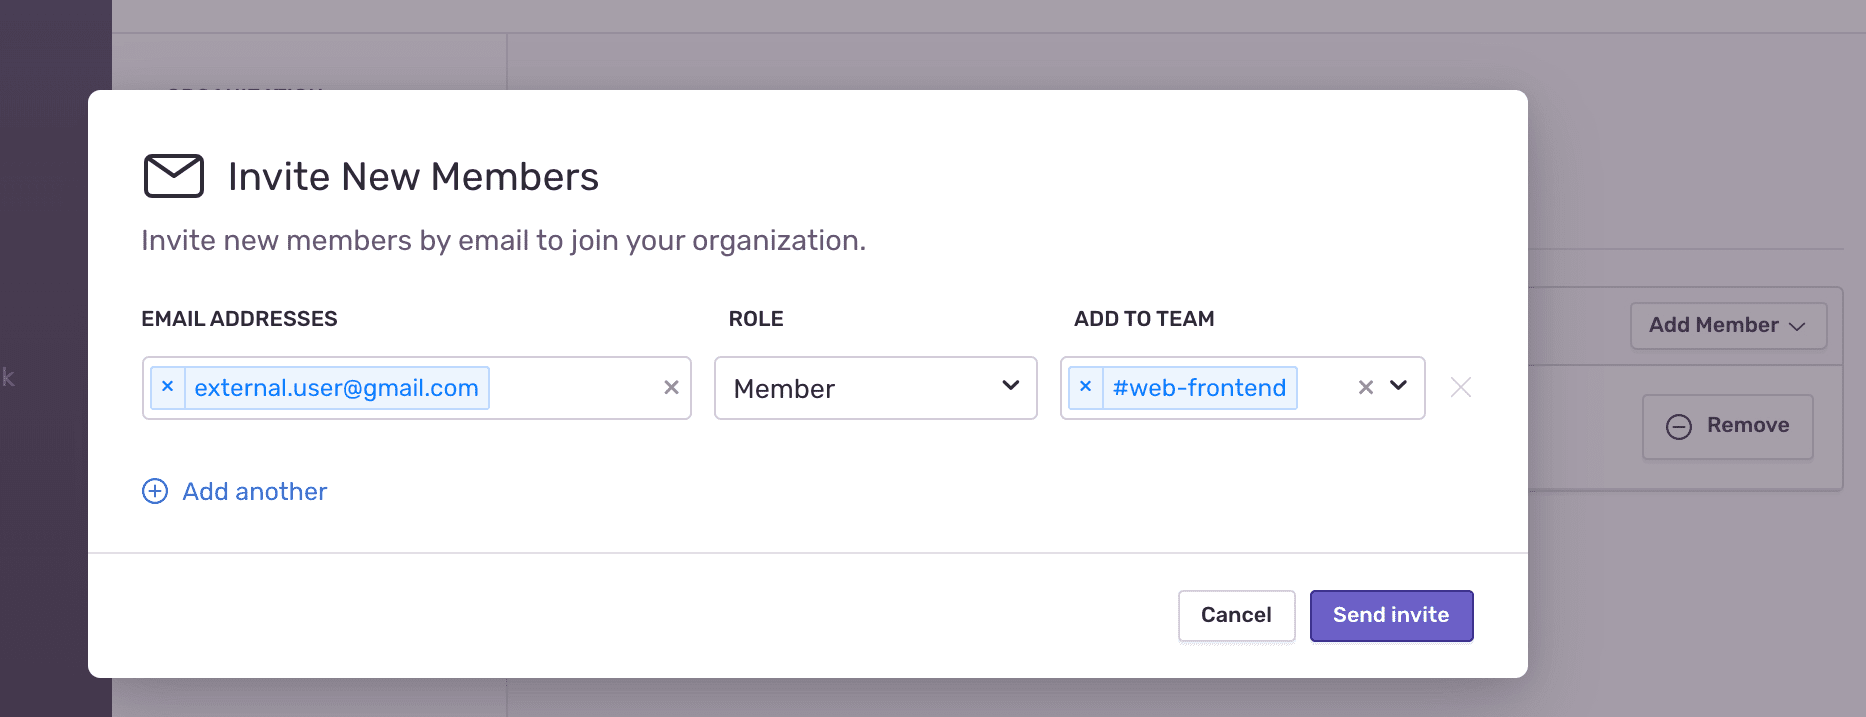Click the Add another link text

[255, 491]
